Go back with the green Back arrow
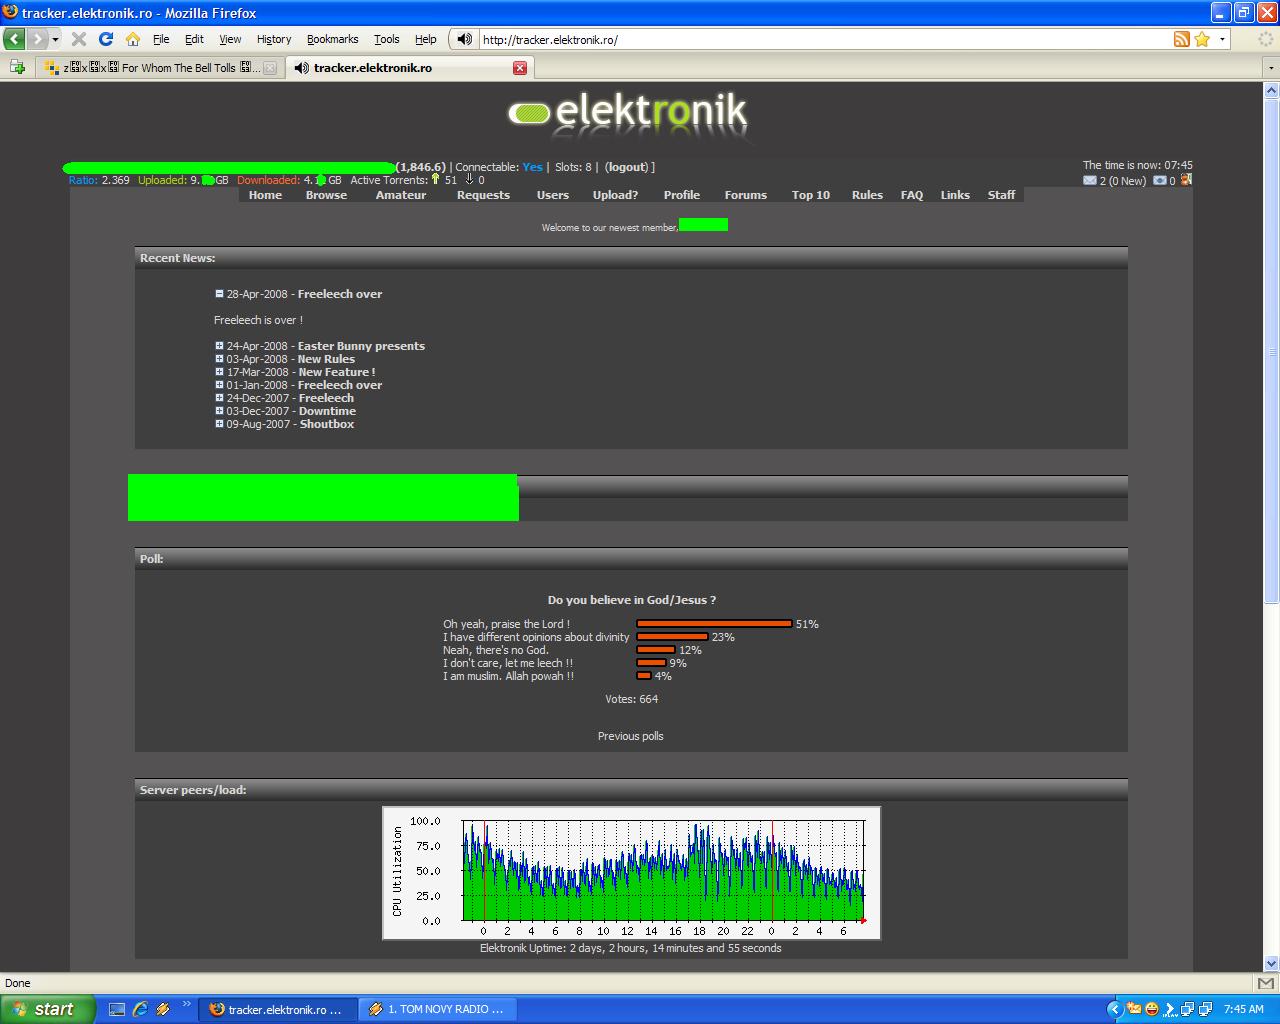 pos(15,39)
